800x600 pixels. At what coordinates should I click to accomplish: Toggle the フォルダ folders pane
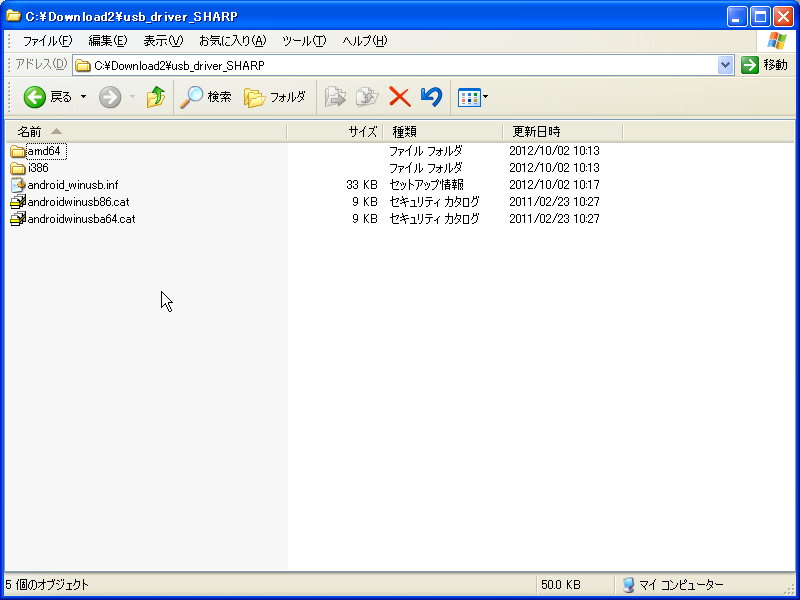click(275, 97)
